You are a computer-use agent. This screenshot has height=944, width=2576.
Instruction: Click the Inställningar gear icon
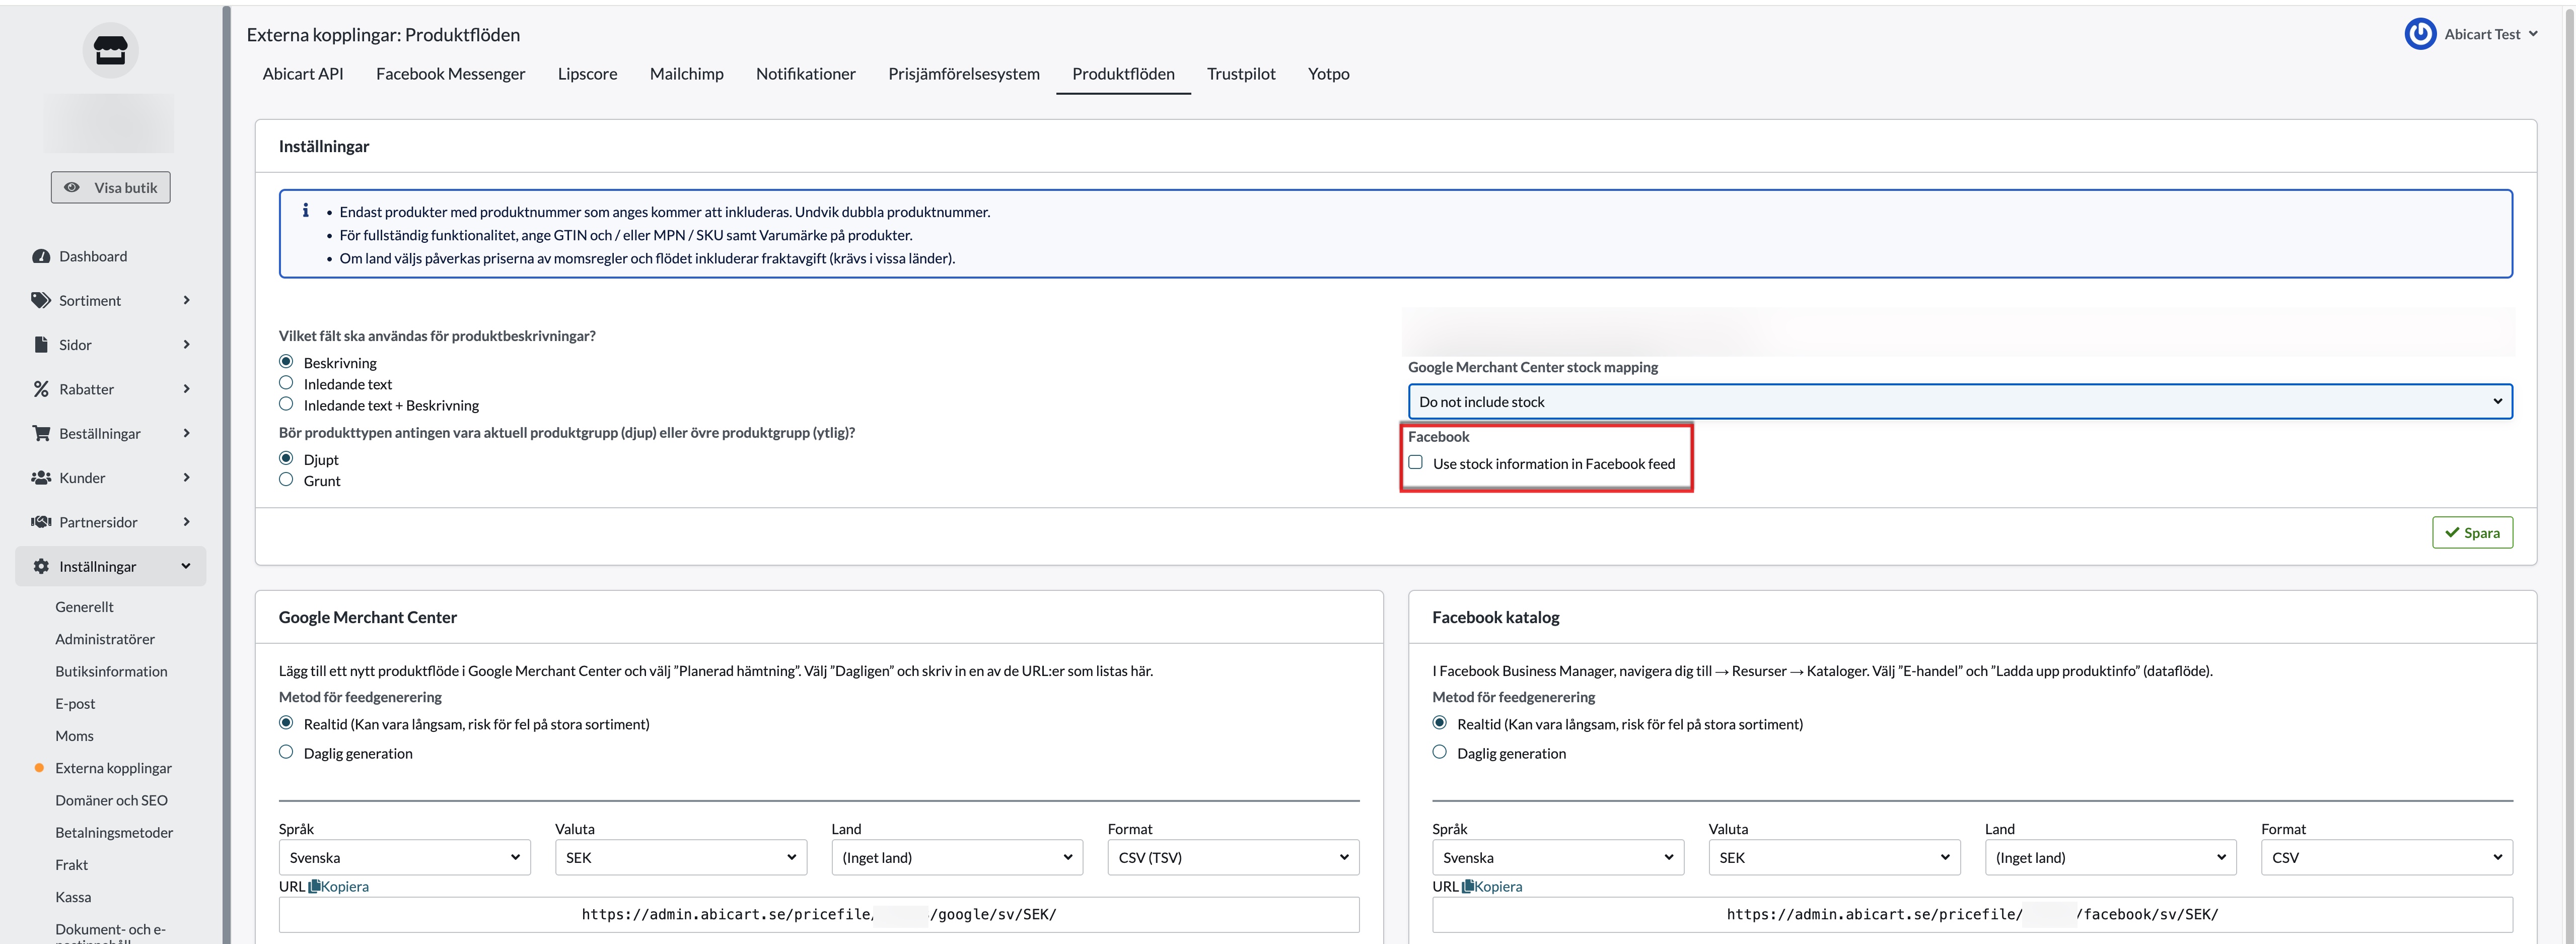pyautogui.click(x=41, y=566)
